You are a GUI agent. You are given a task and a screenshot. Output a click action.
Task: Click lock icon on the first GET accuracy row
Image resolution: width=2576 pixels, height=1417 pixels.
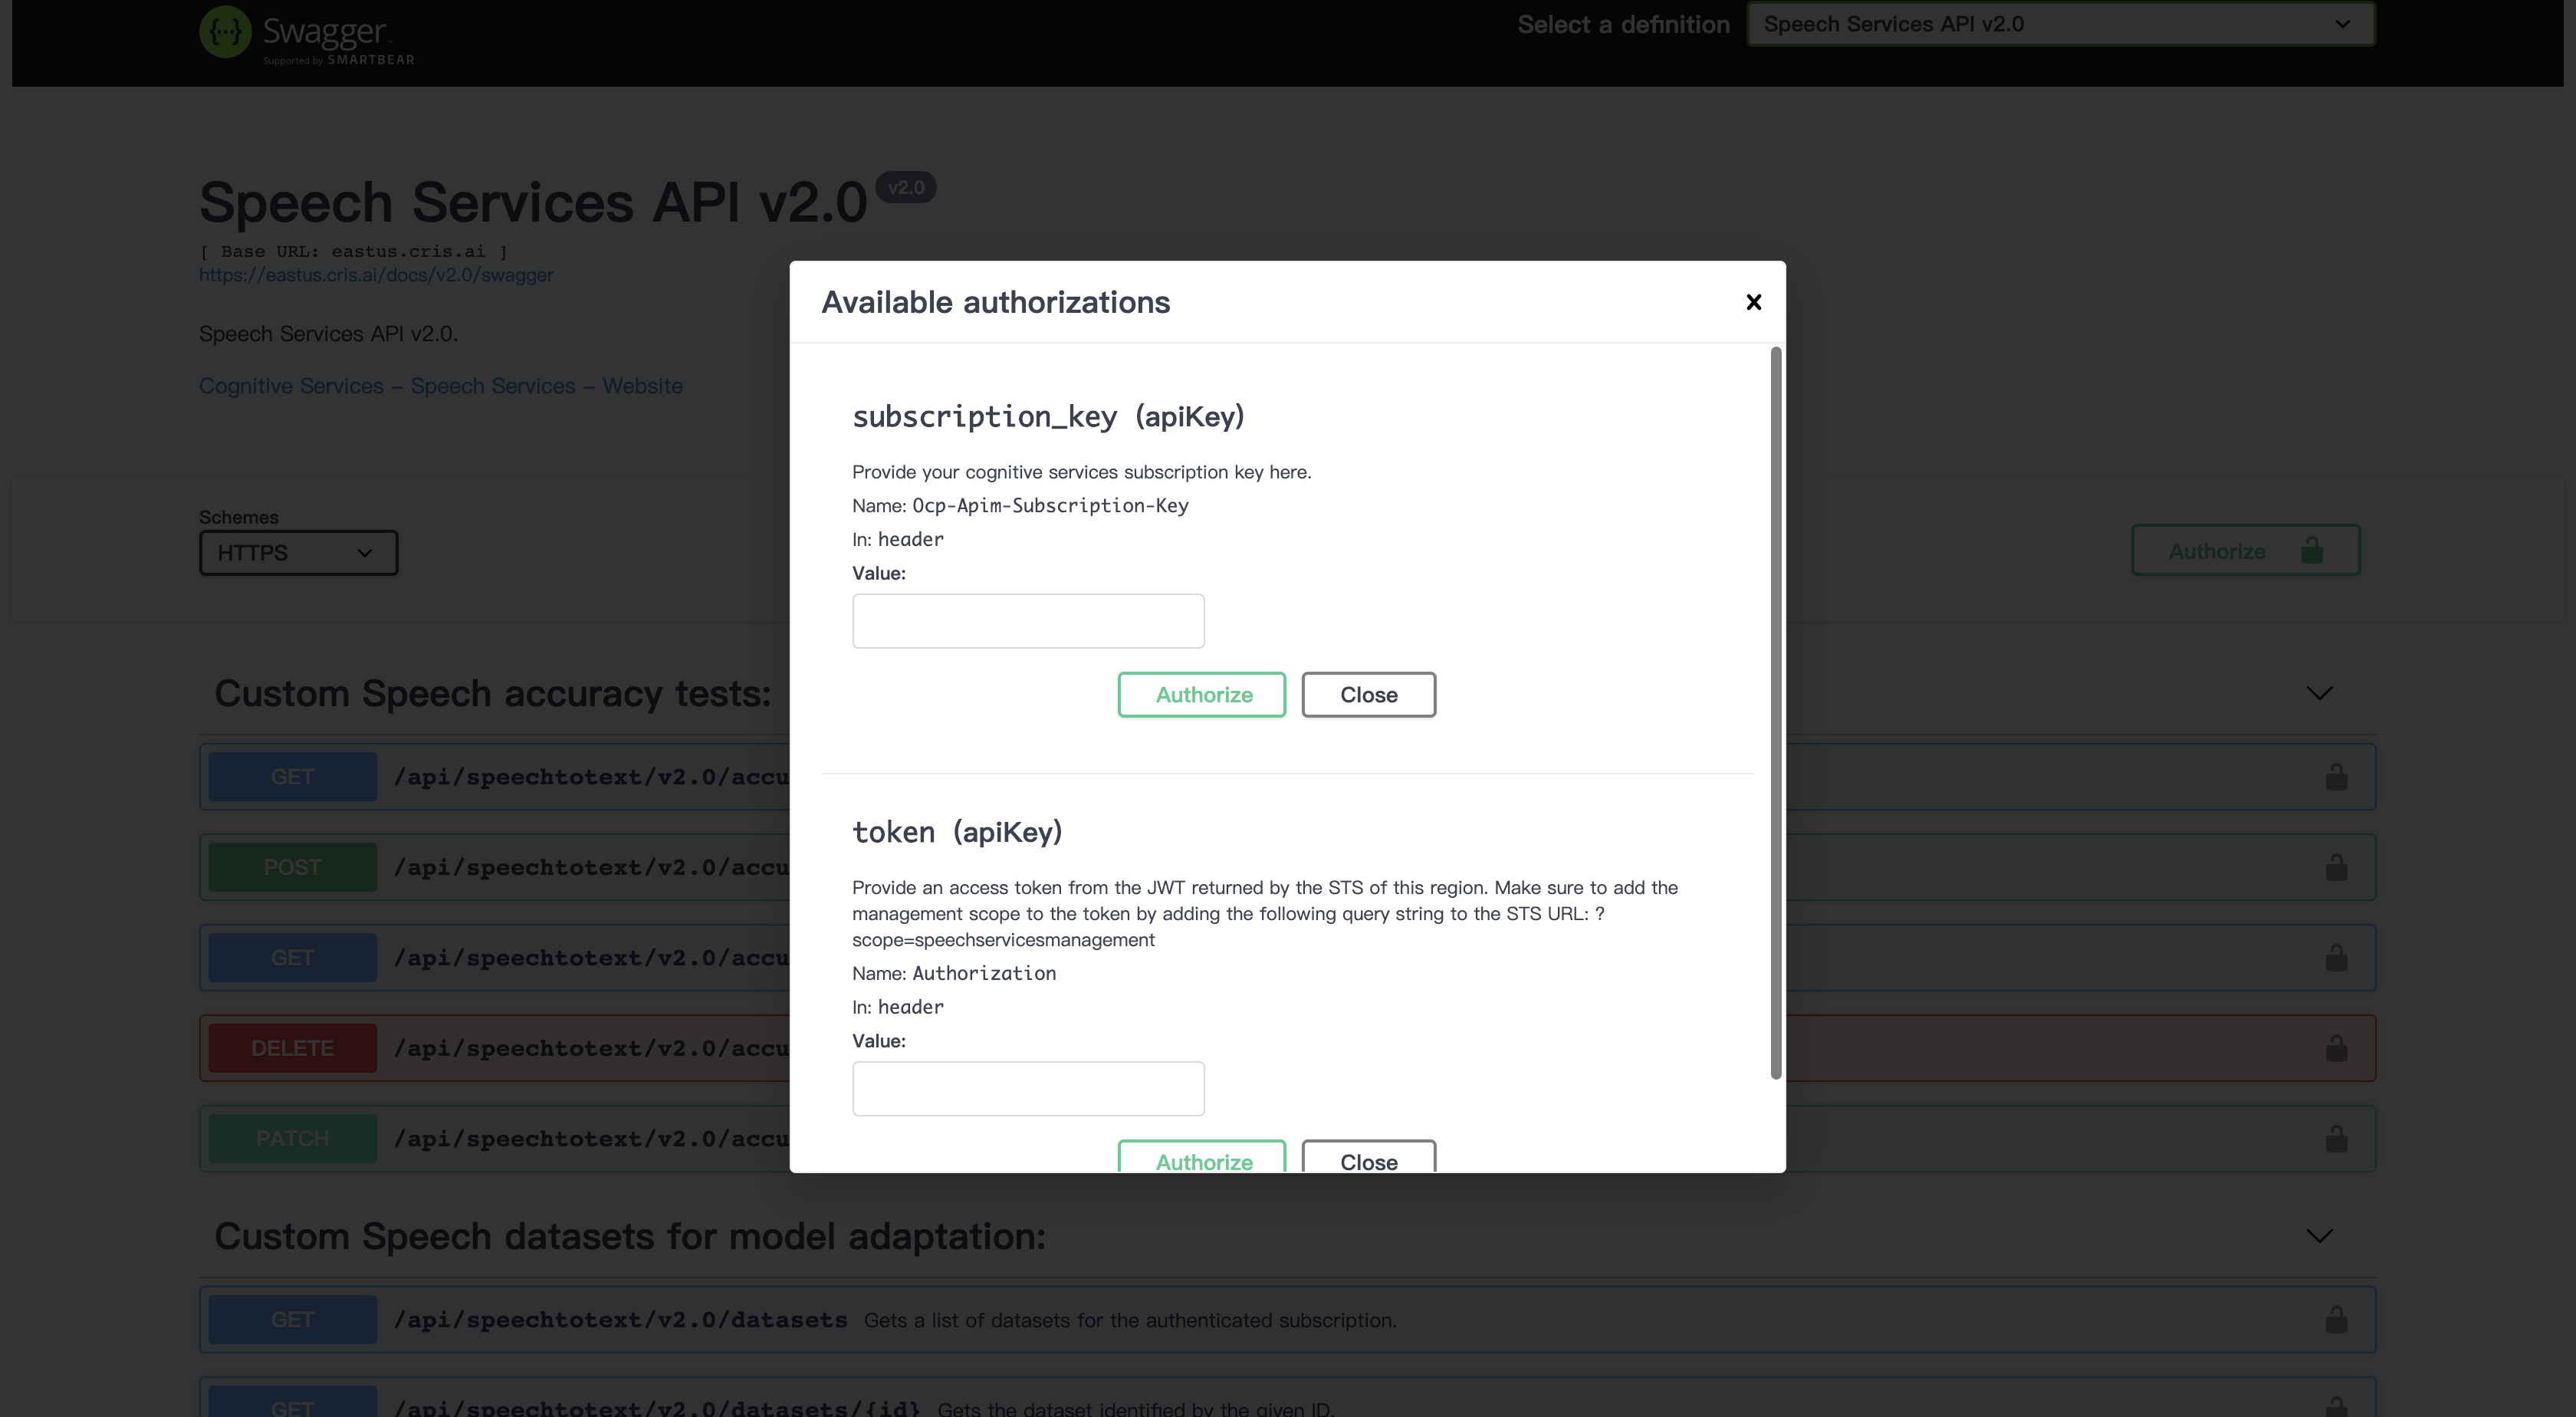[2336, 777]
